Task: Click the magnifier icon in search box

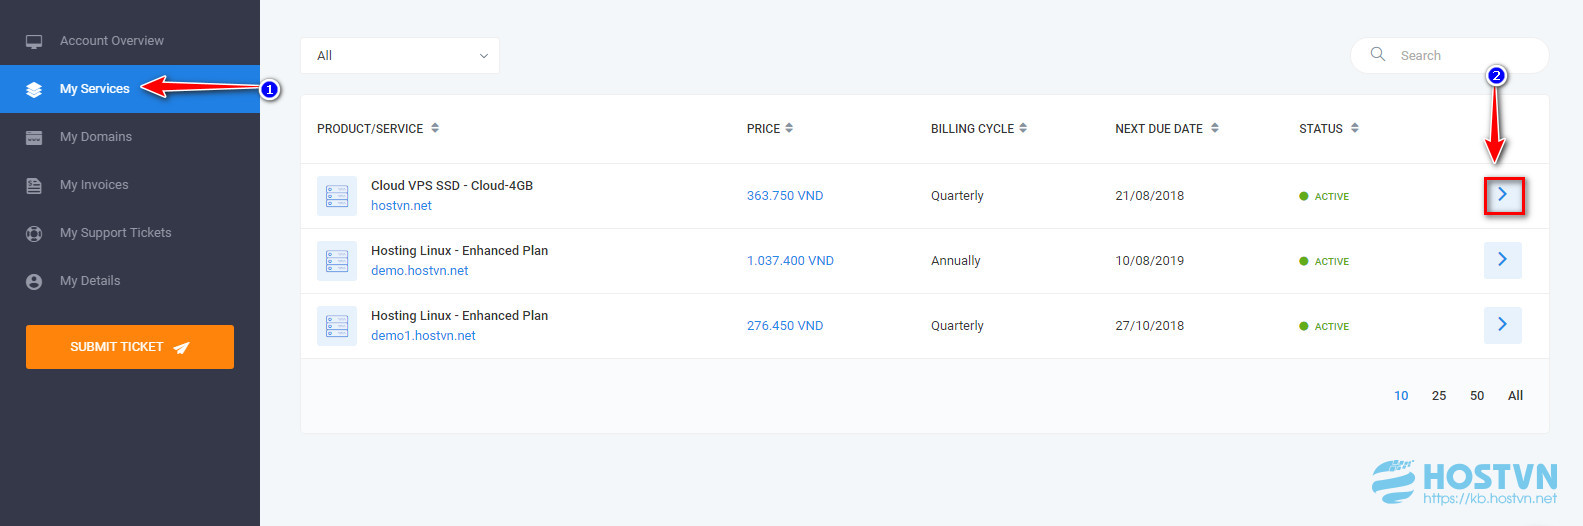Action: 1377,55
